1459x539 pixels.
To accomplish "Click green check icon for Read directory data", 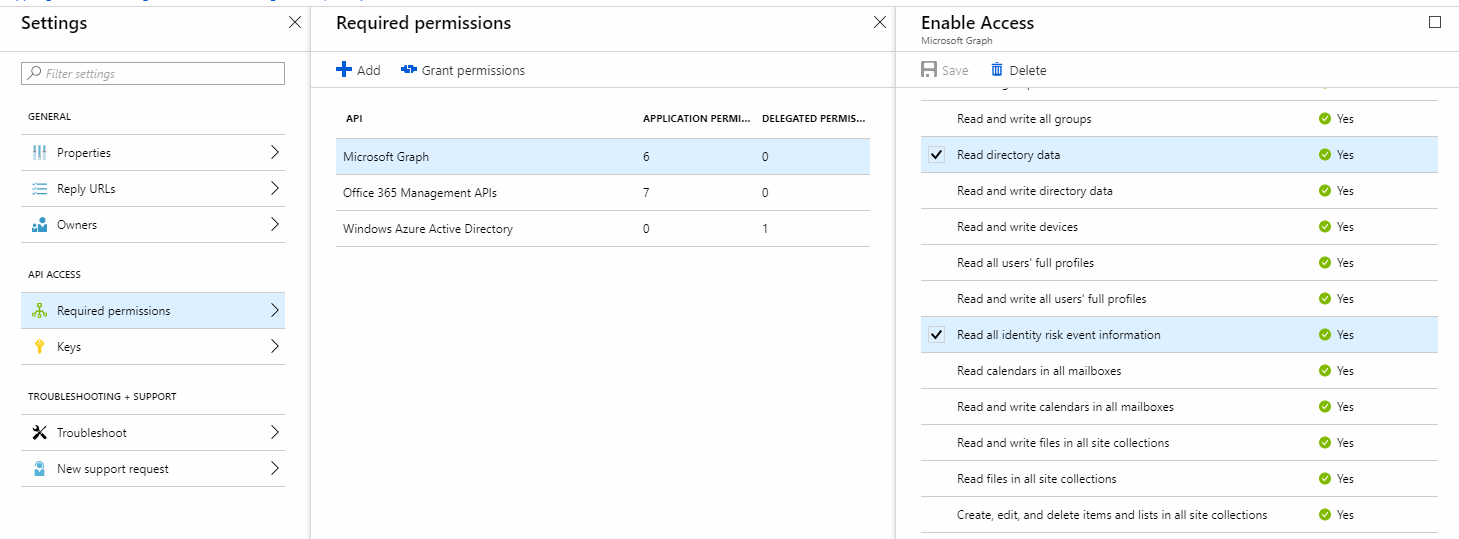I will [x=1325, y=155].
